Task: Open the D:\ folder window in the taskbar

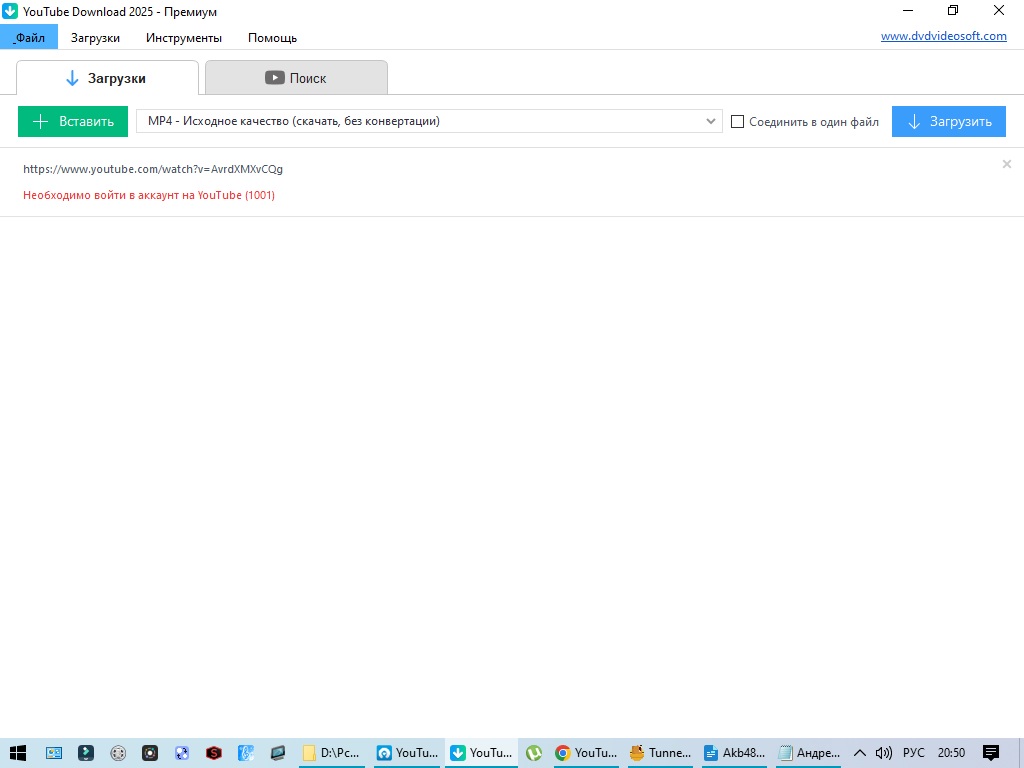Action: (x=332, y=753)
